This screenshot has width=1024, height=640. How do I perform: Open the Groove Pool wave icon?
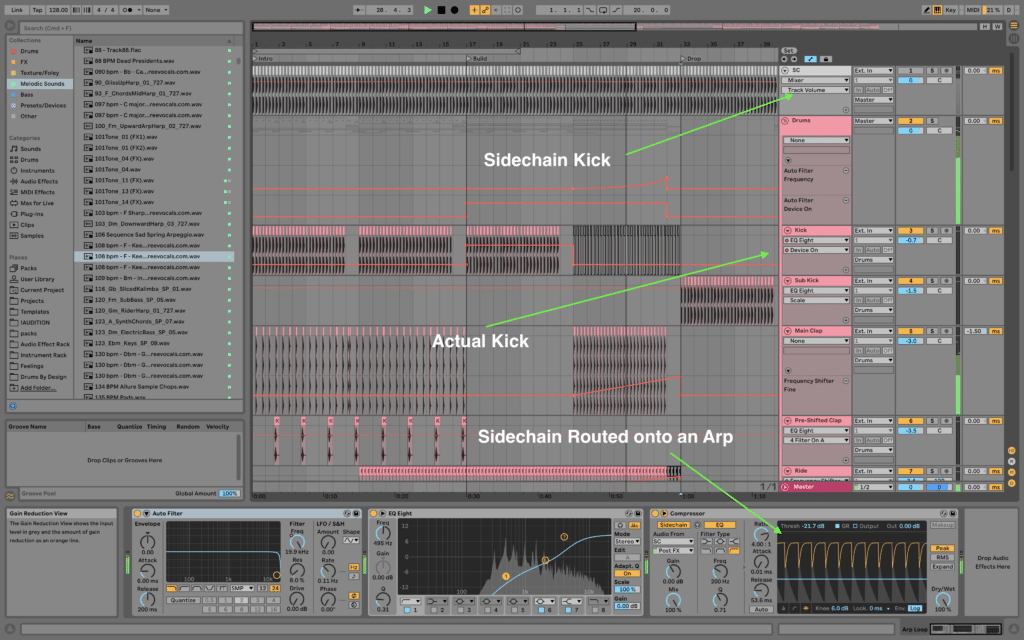(10, 496)
